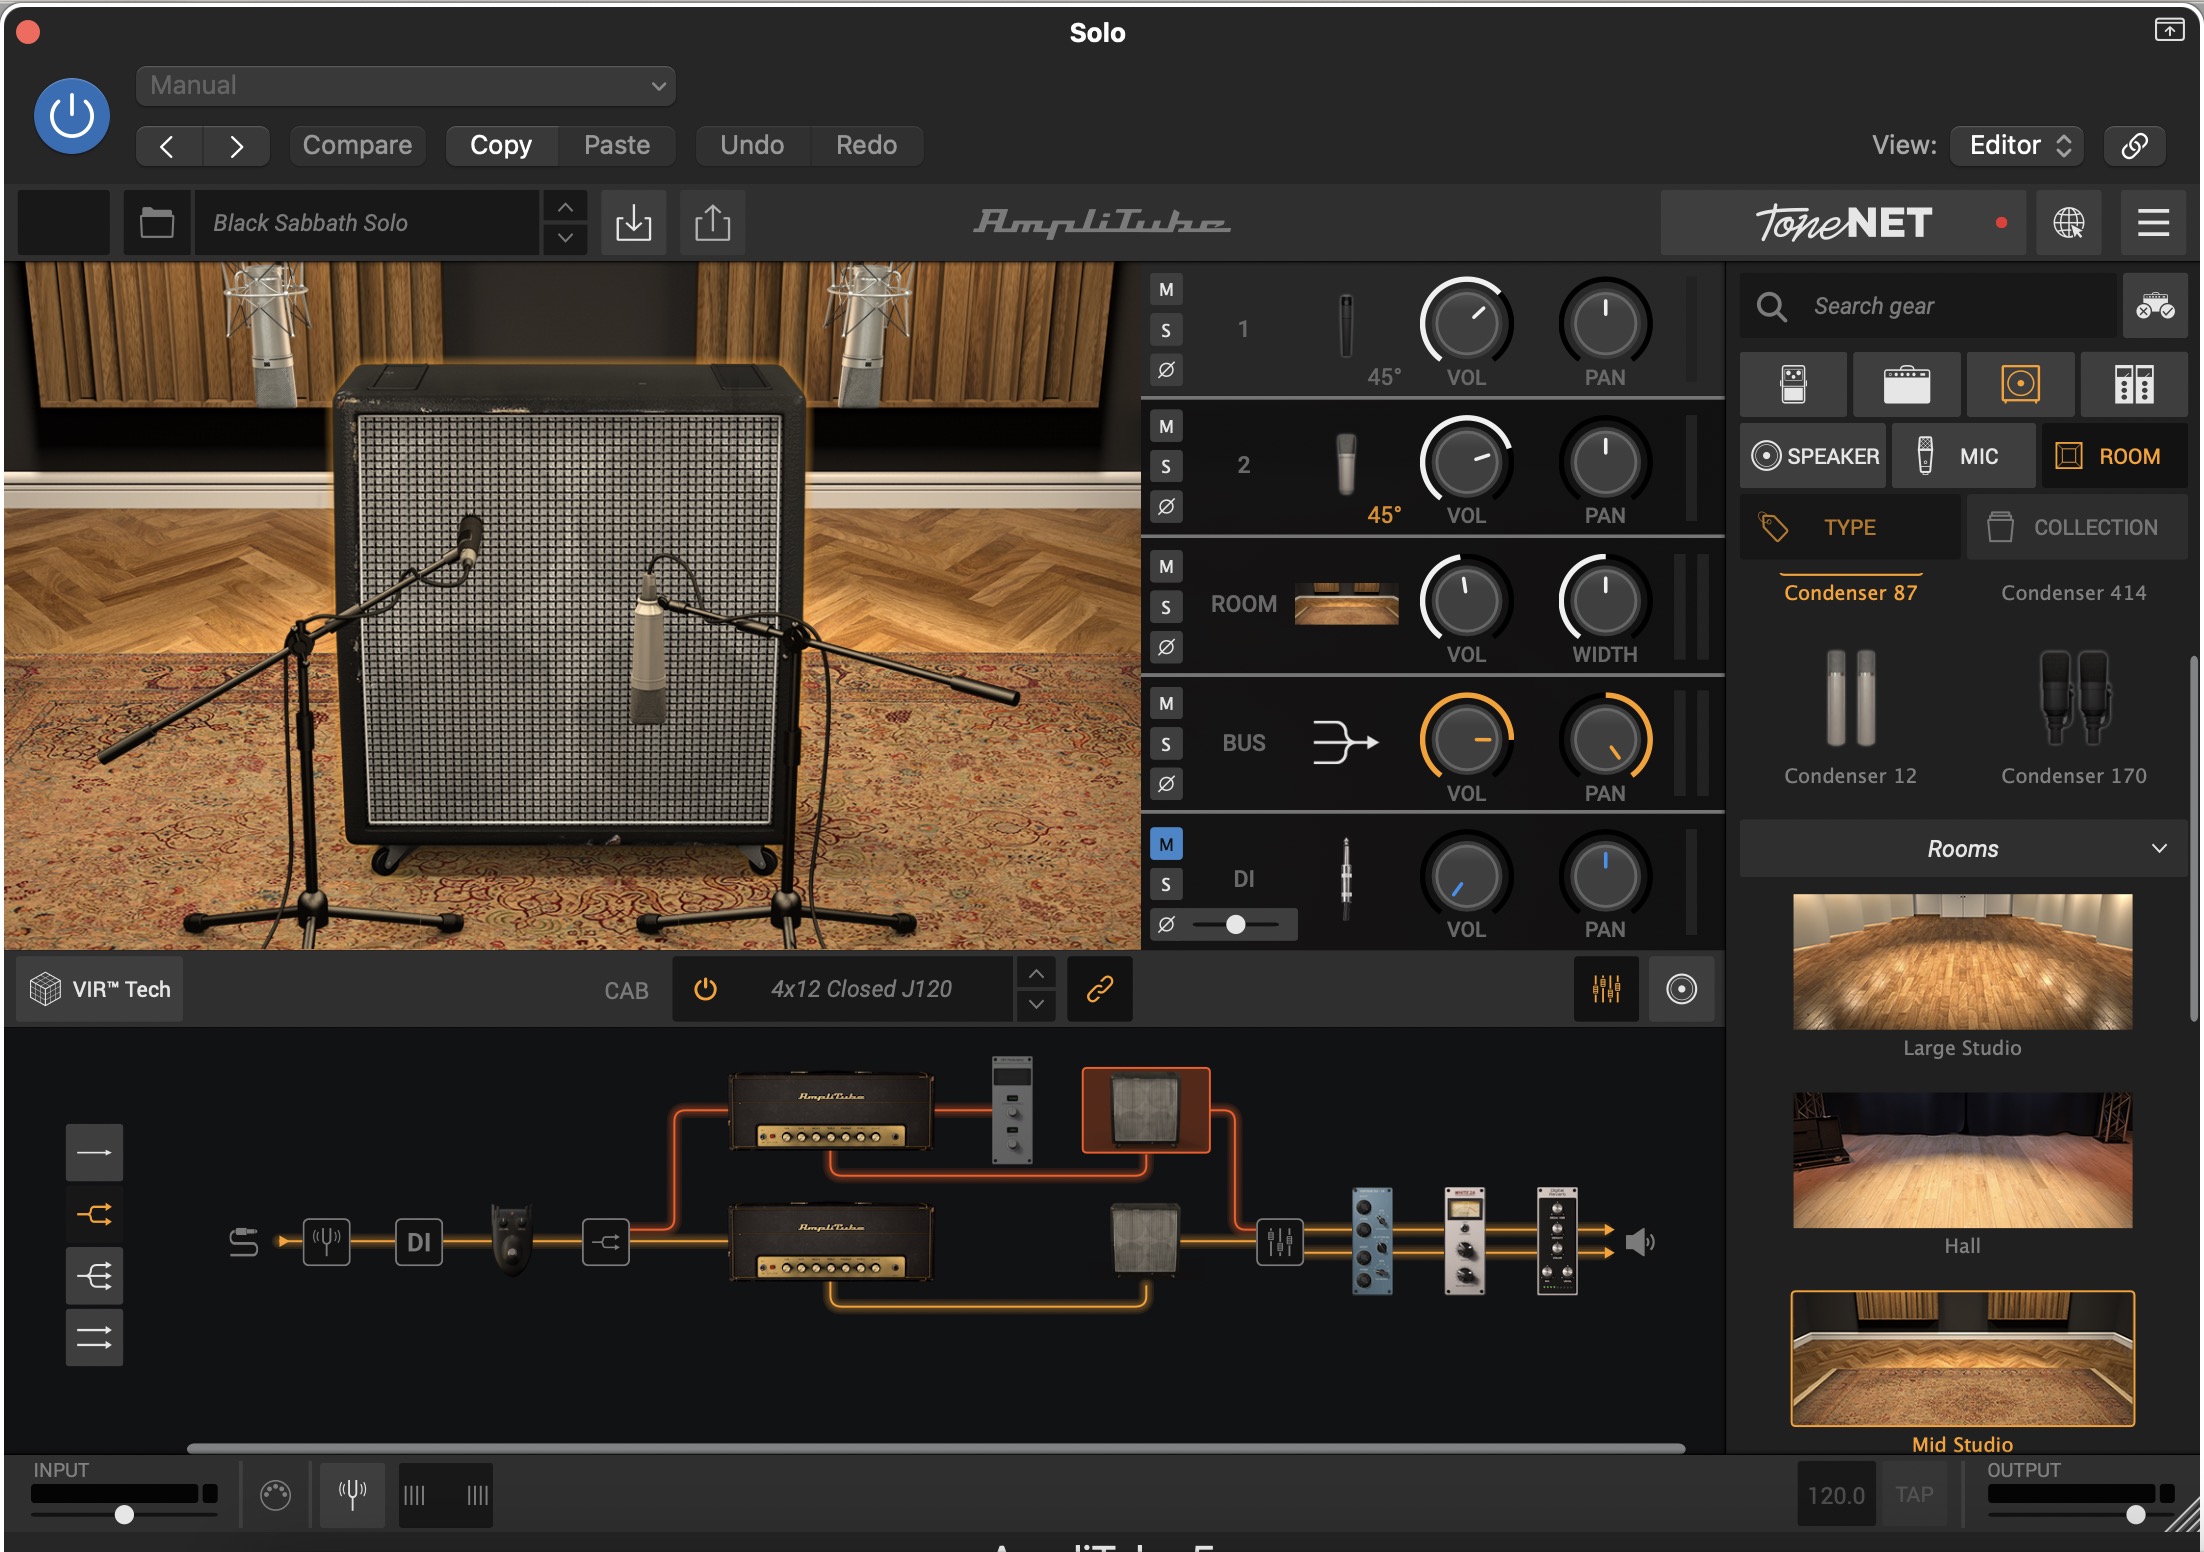The height and width of the screenshot is (1552, 2204).
Task: Select the Hall room thumbnail
Action: click(1962, 1160)
